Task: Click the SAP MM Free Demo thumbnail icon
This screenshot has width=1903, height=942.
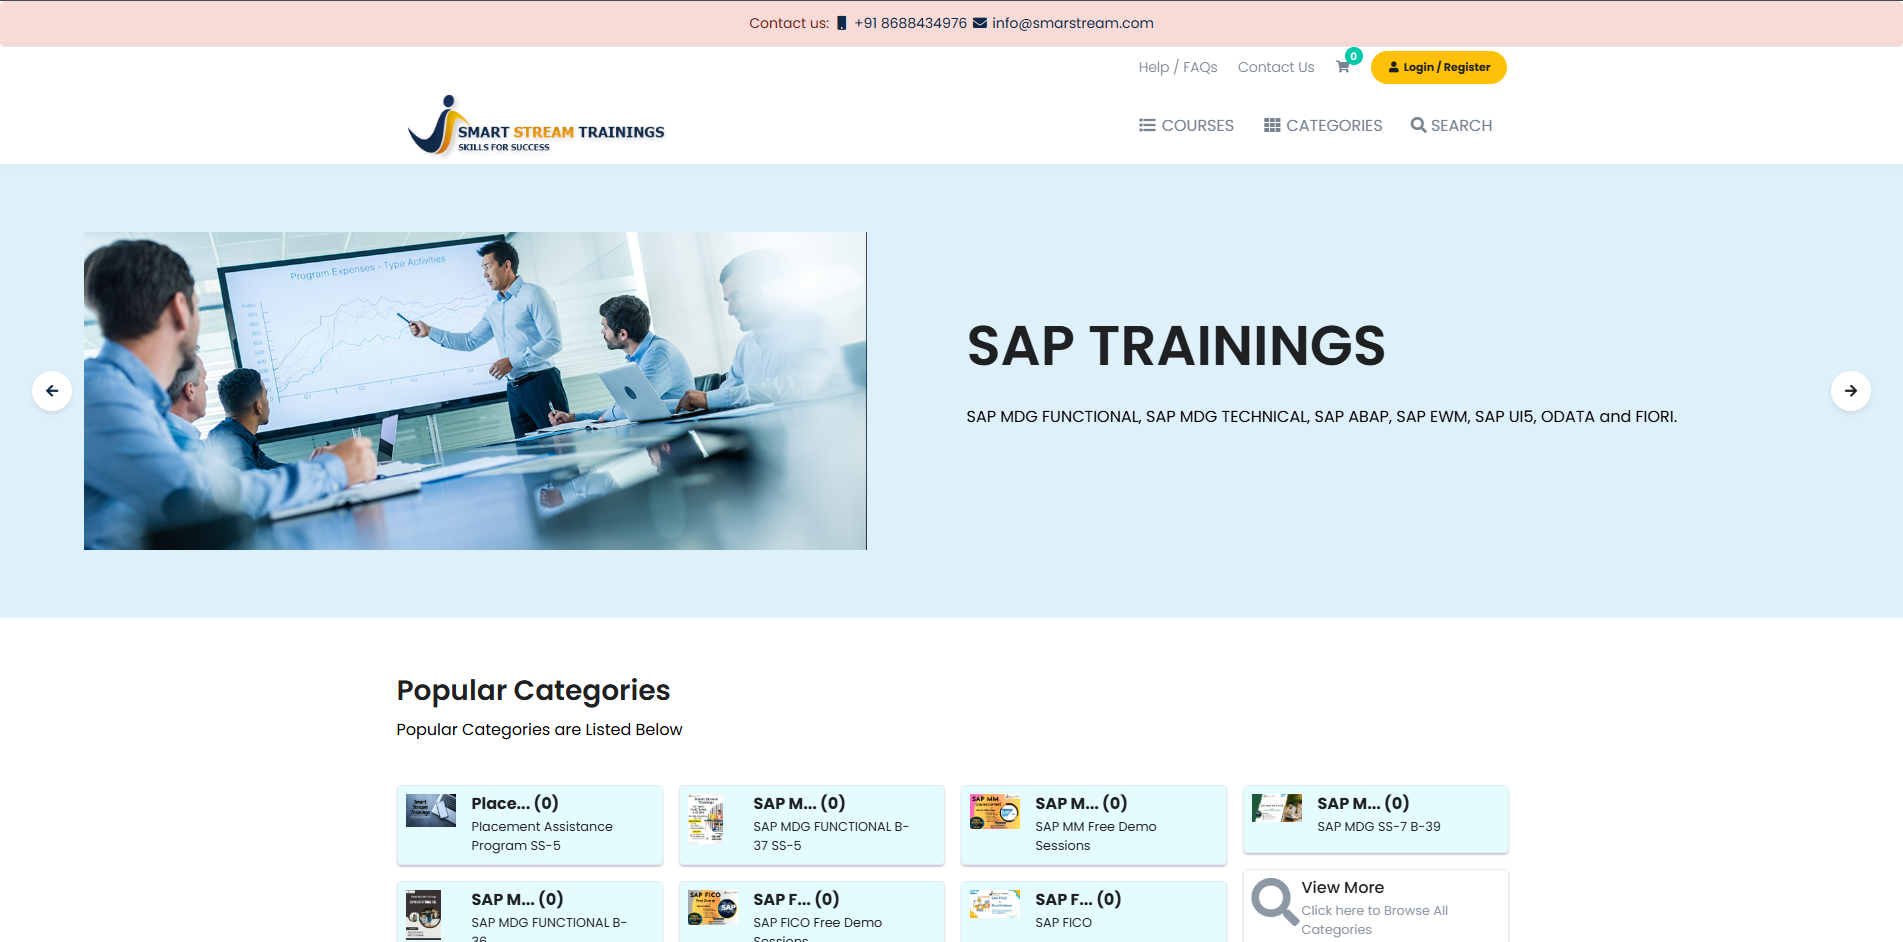Action: click(994, 812)
